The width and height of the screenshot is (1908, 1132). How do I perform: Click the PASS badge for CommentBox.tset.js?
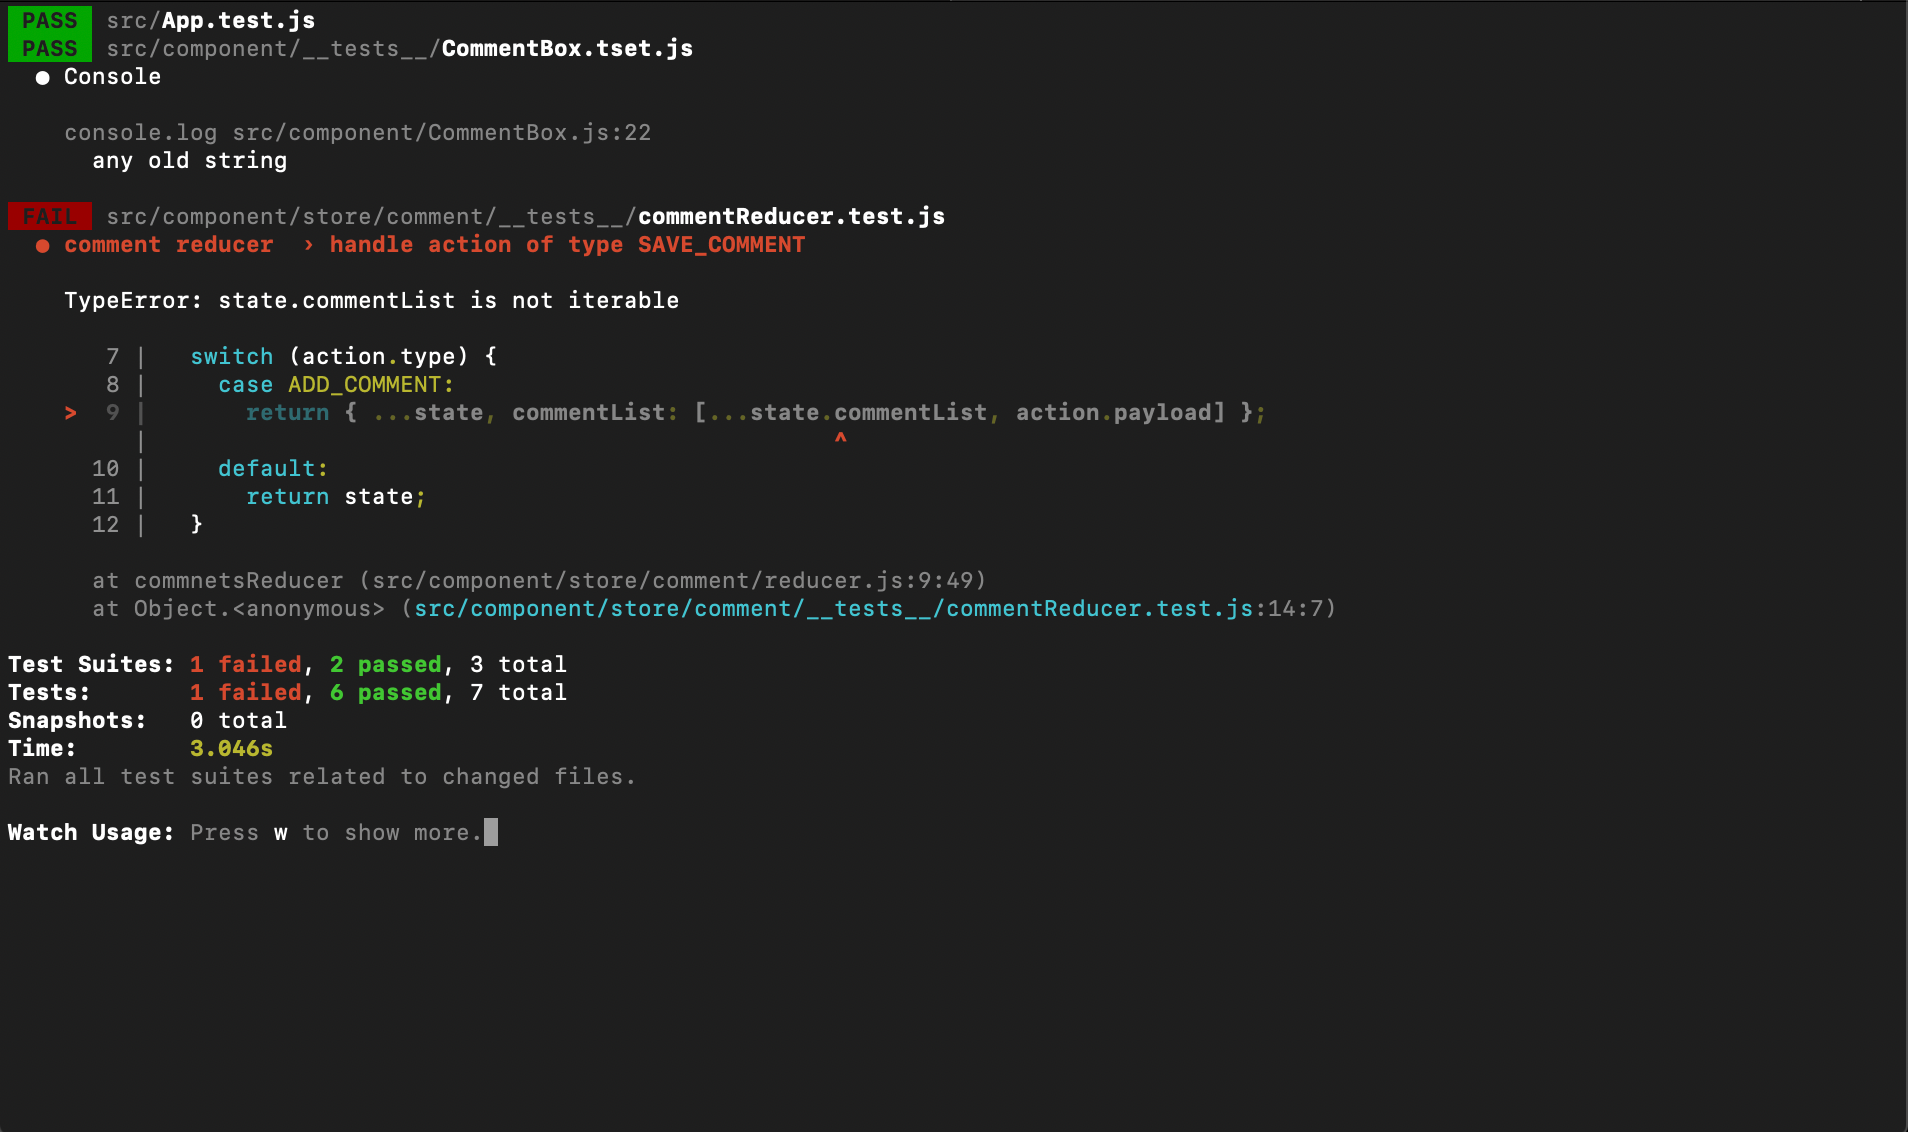[50, 48]
